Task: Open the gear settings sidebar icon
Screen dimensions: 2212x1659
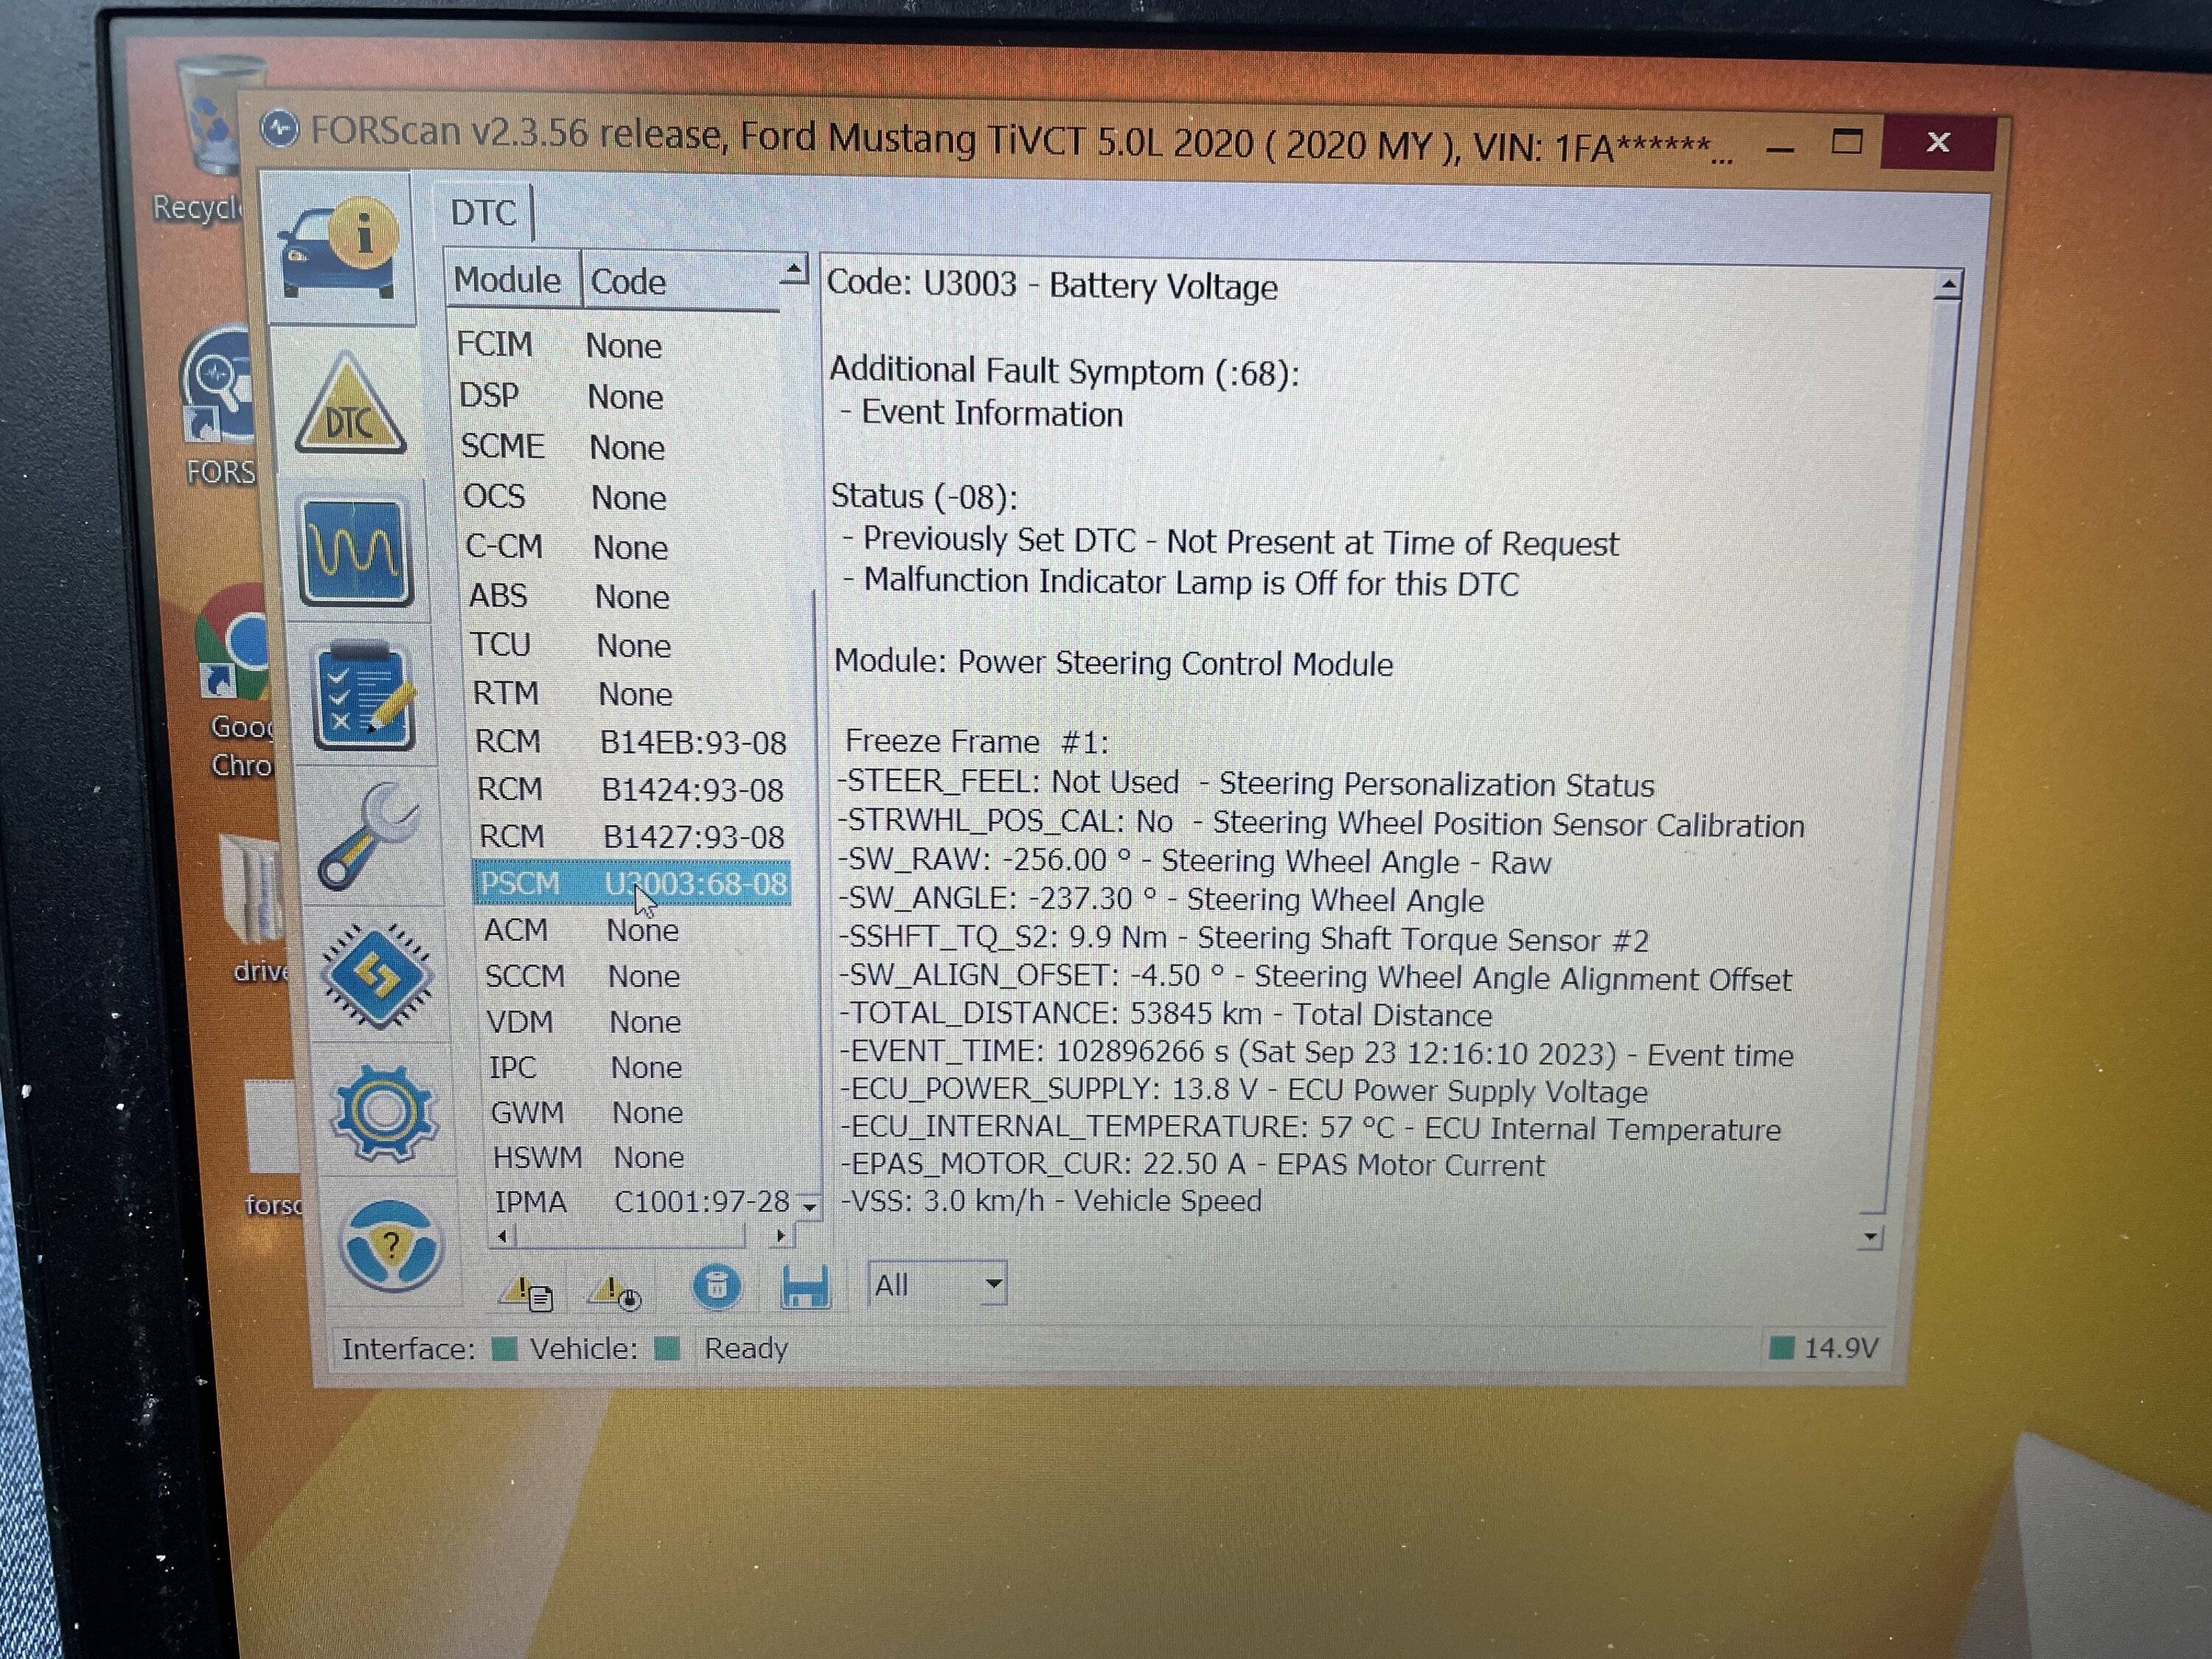Action: click(x=384, y=1112)
